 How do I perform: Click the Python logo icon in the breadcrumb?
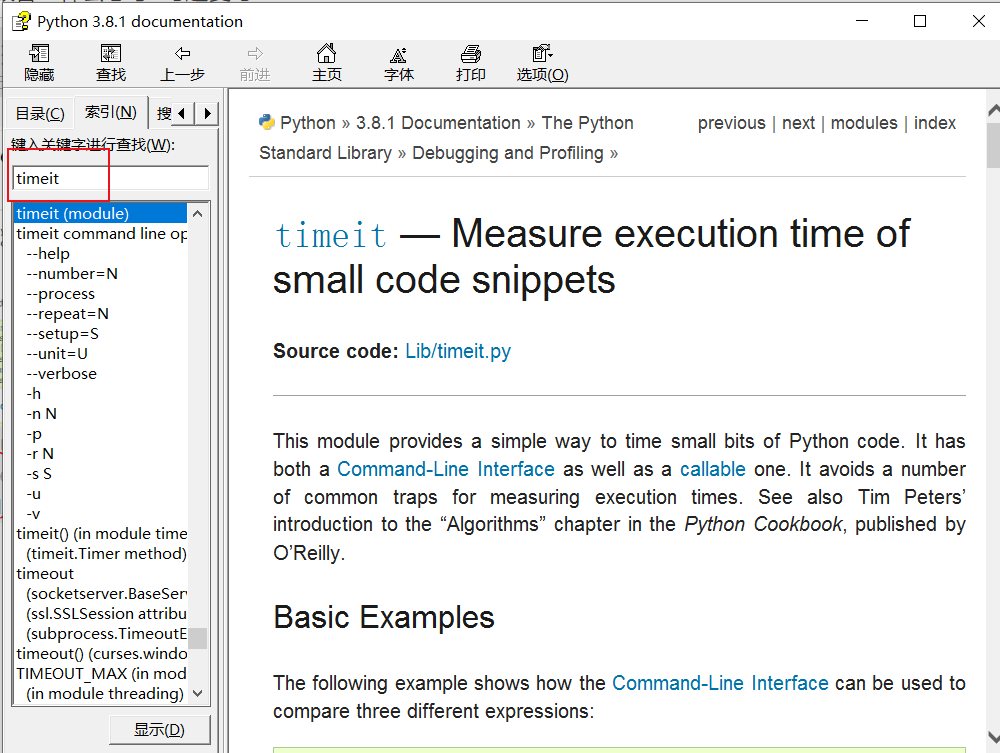pos(266,122)
